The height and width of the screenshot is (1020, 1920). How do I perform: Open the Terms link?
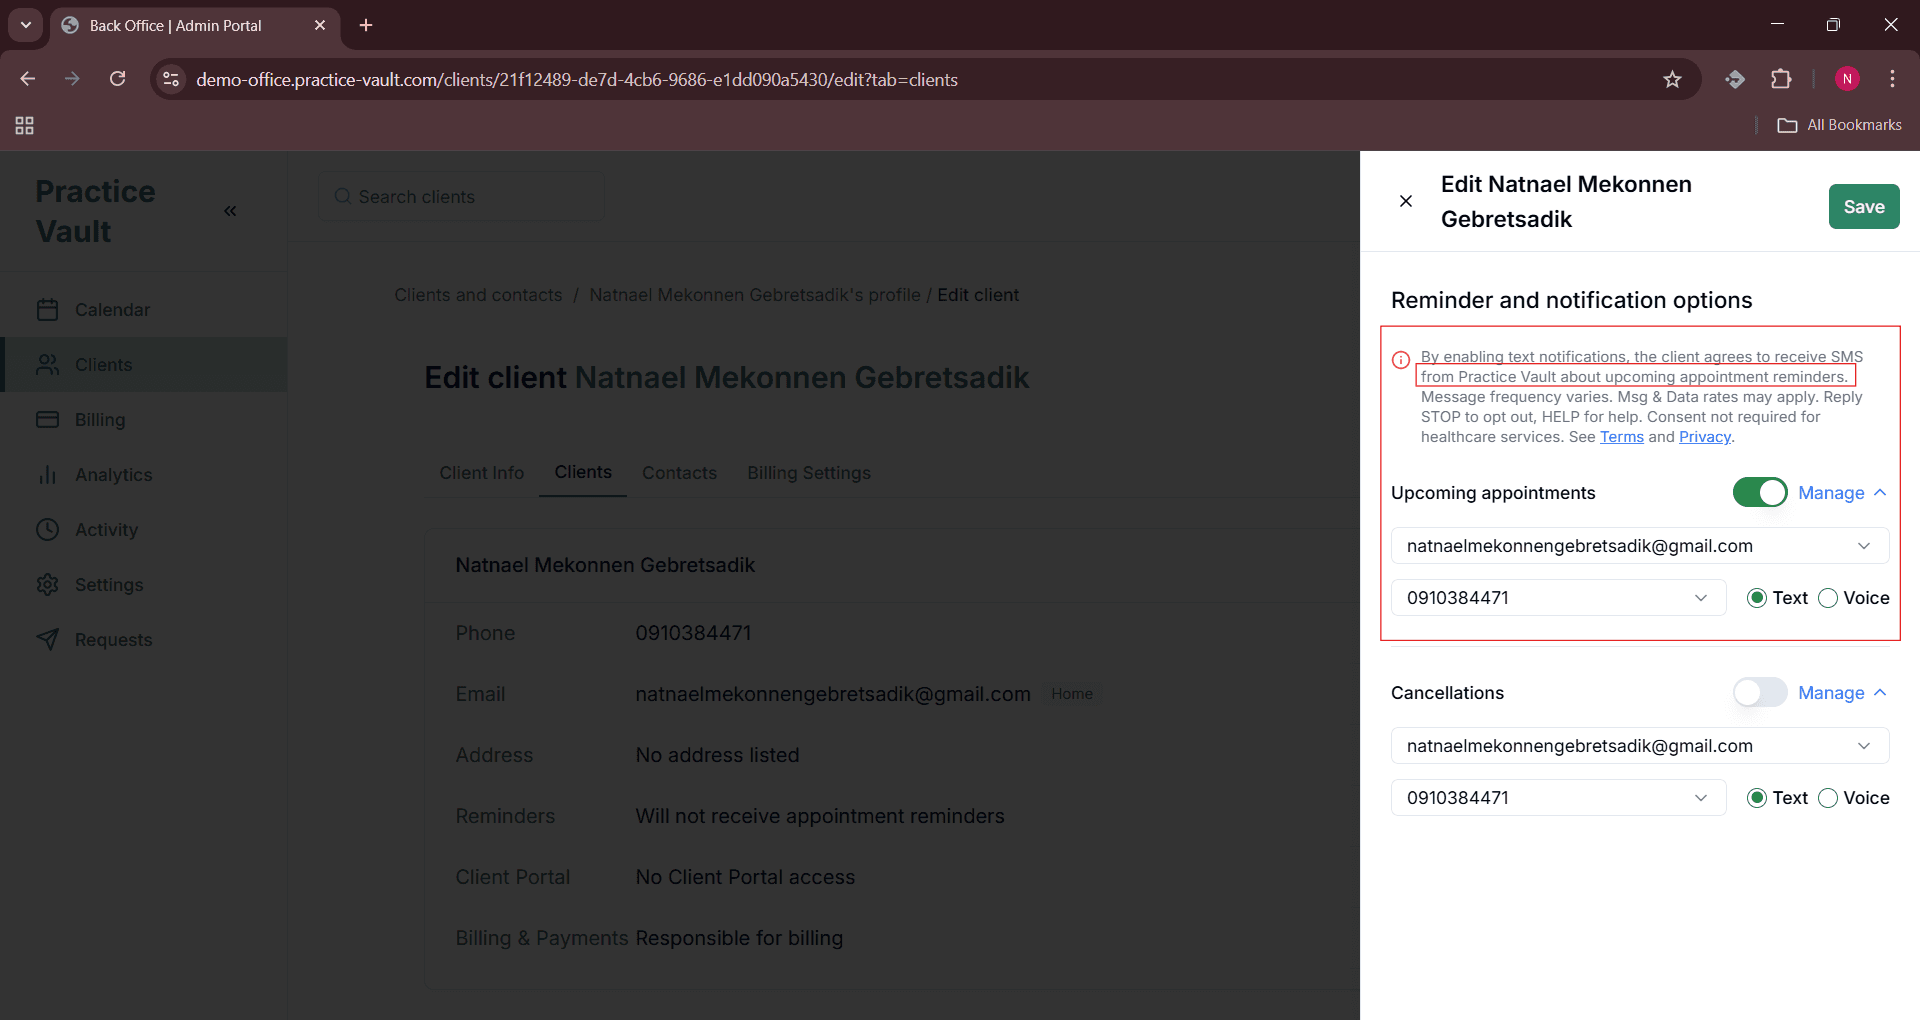pyautogui.click(x=1621, y=437)
